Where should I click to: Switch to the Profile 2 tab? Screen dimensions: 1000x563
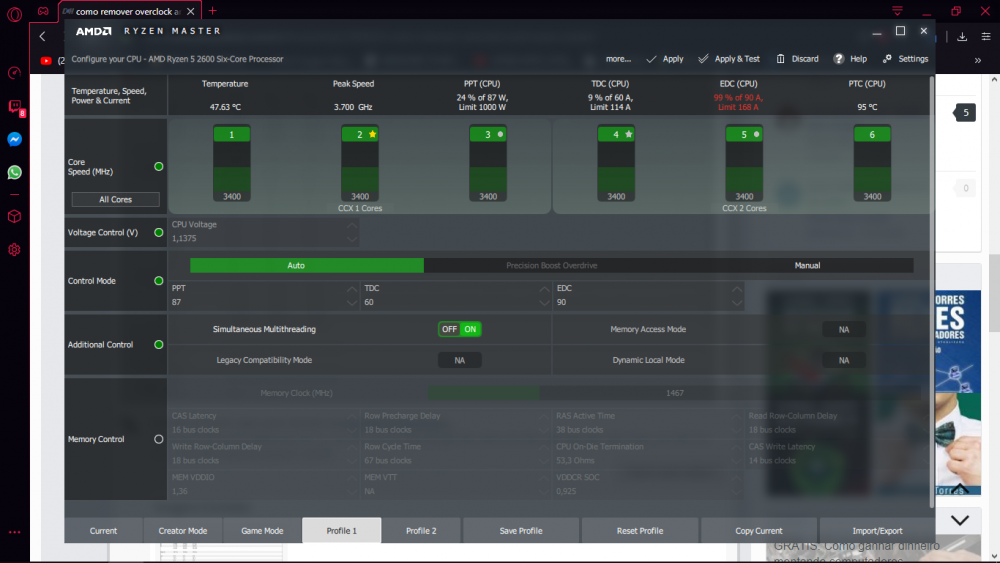pyautogui.click(x=421, y=531)
